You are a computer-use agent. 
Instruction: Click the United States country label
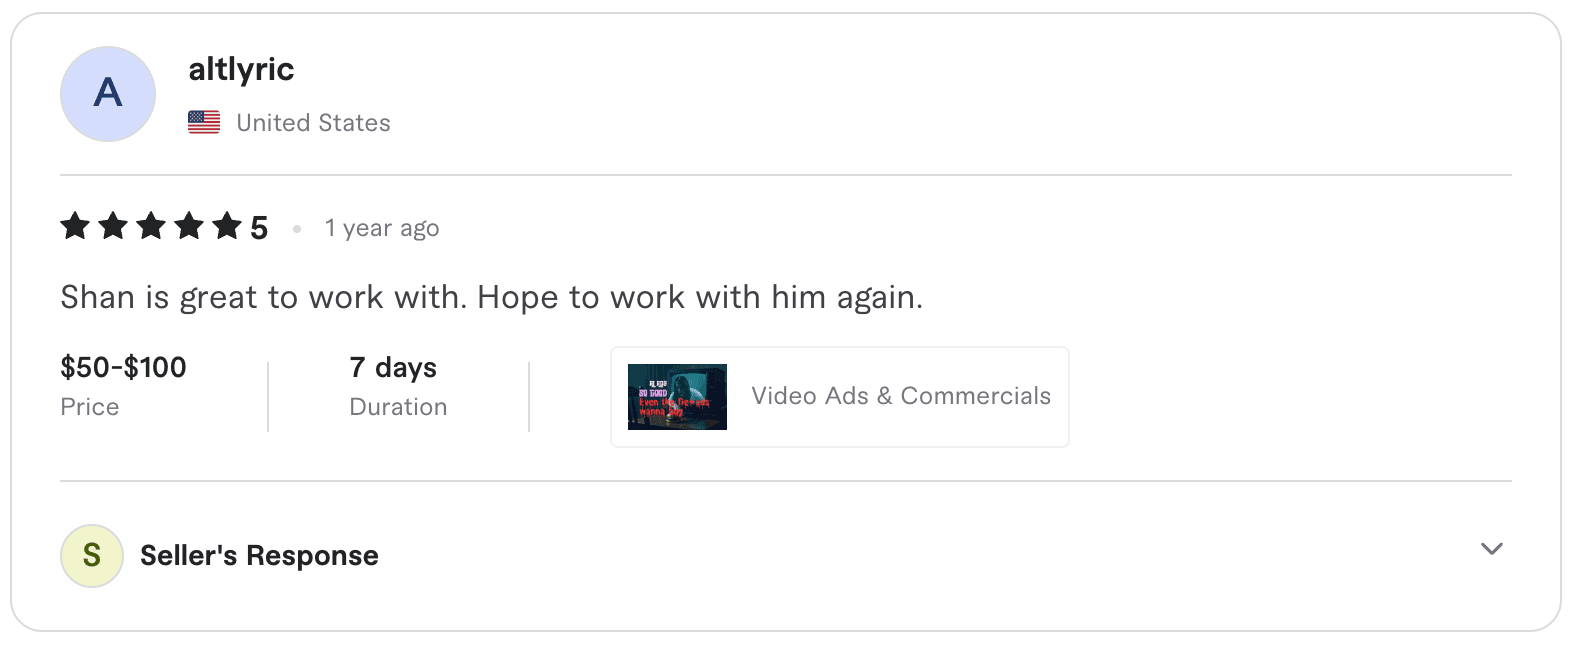tap(313, 123)
